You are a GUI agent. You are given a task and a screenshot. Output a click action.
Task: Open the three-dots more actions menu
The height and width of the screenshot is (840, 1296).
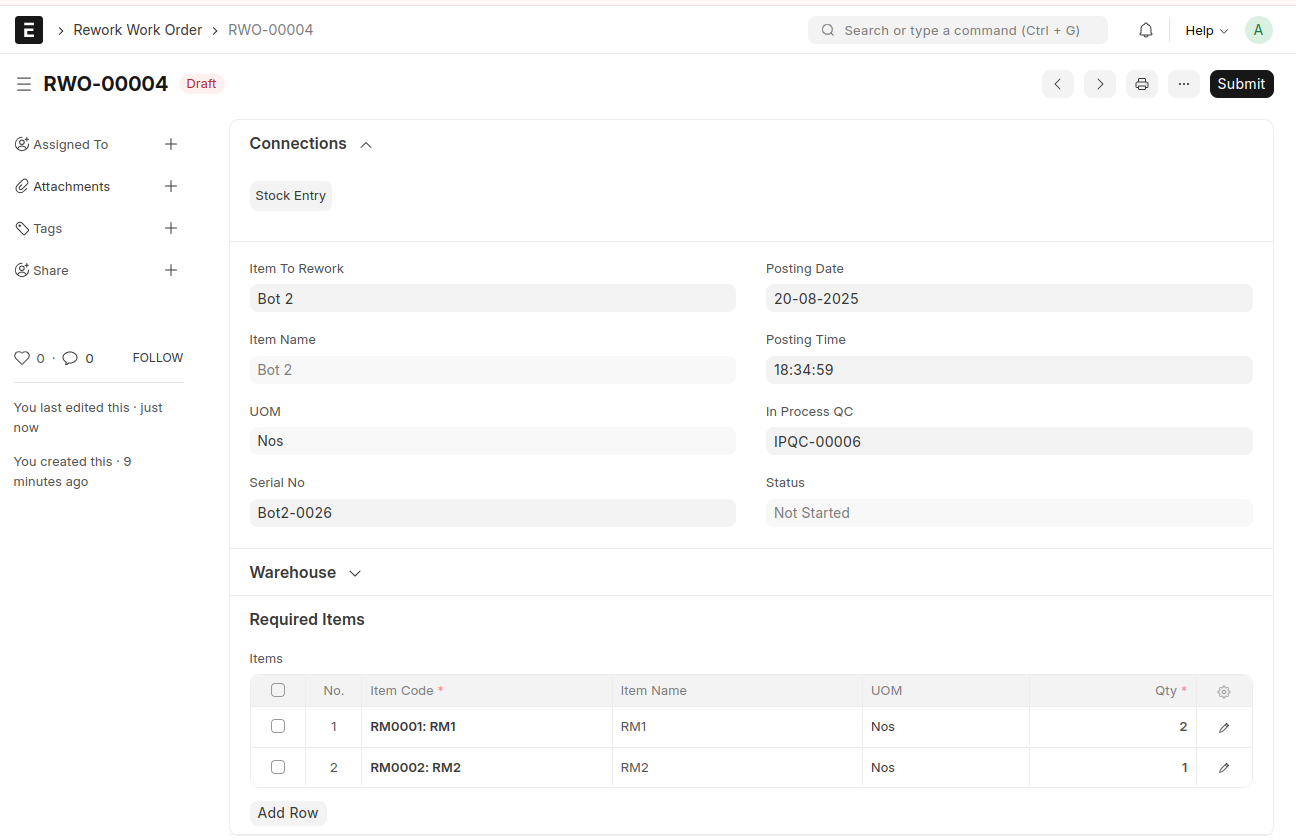point(1183,84)
